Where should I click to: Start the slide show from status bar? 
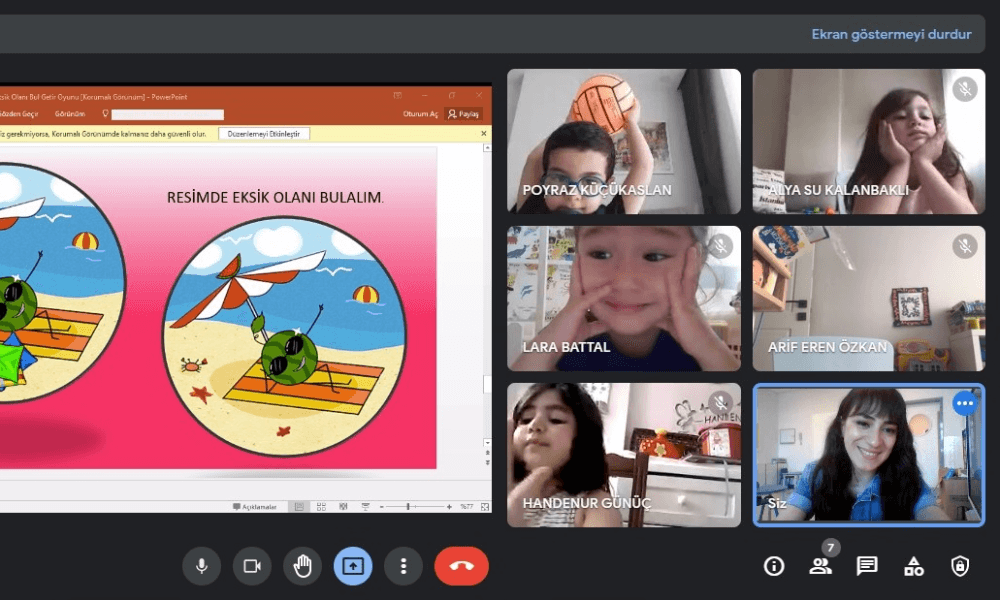(x=365, y=507)
